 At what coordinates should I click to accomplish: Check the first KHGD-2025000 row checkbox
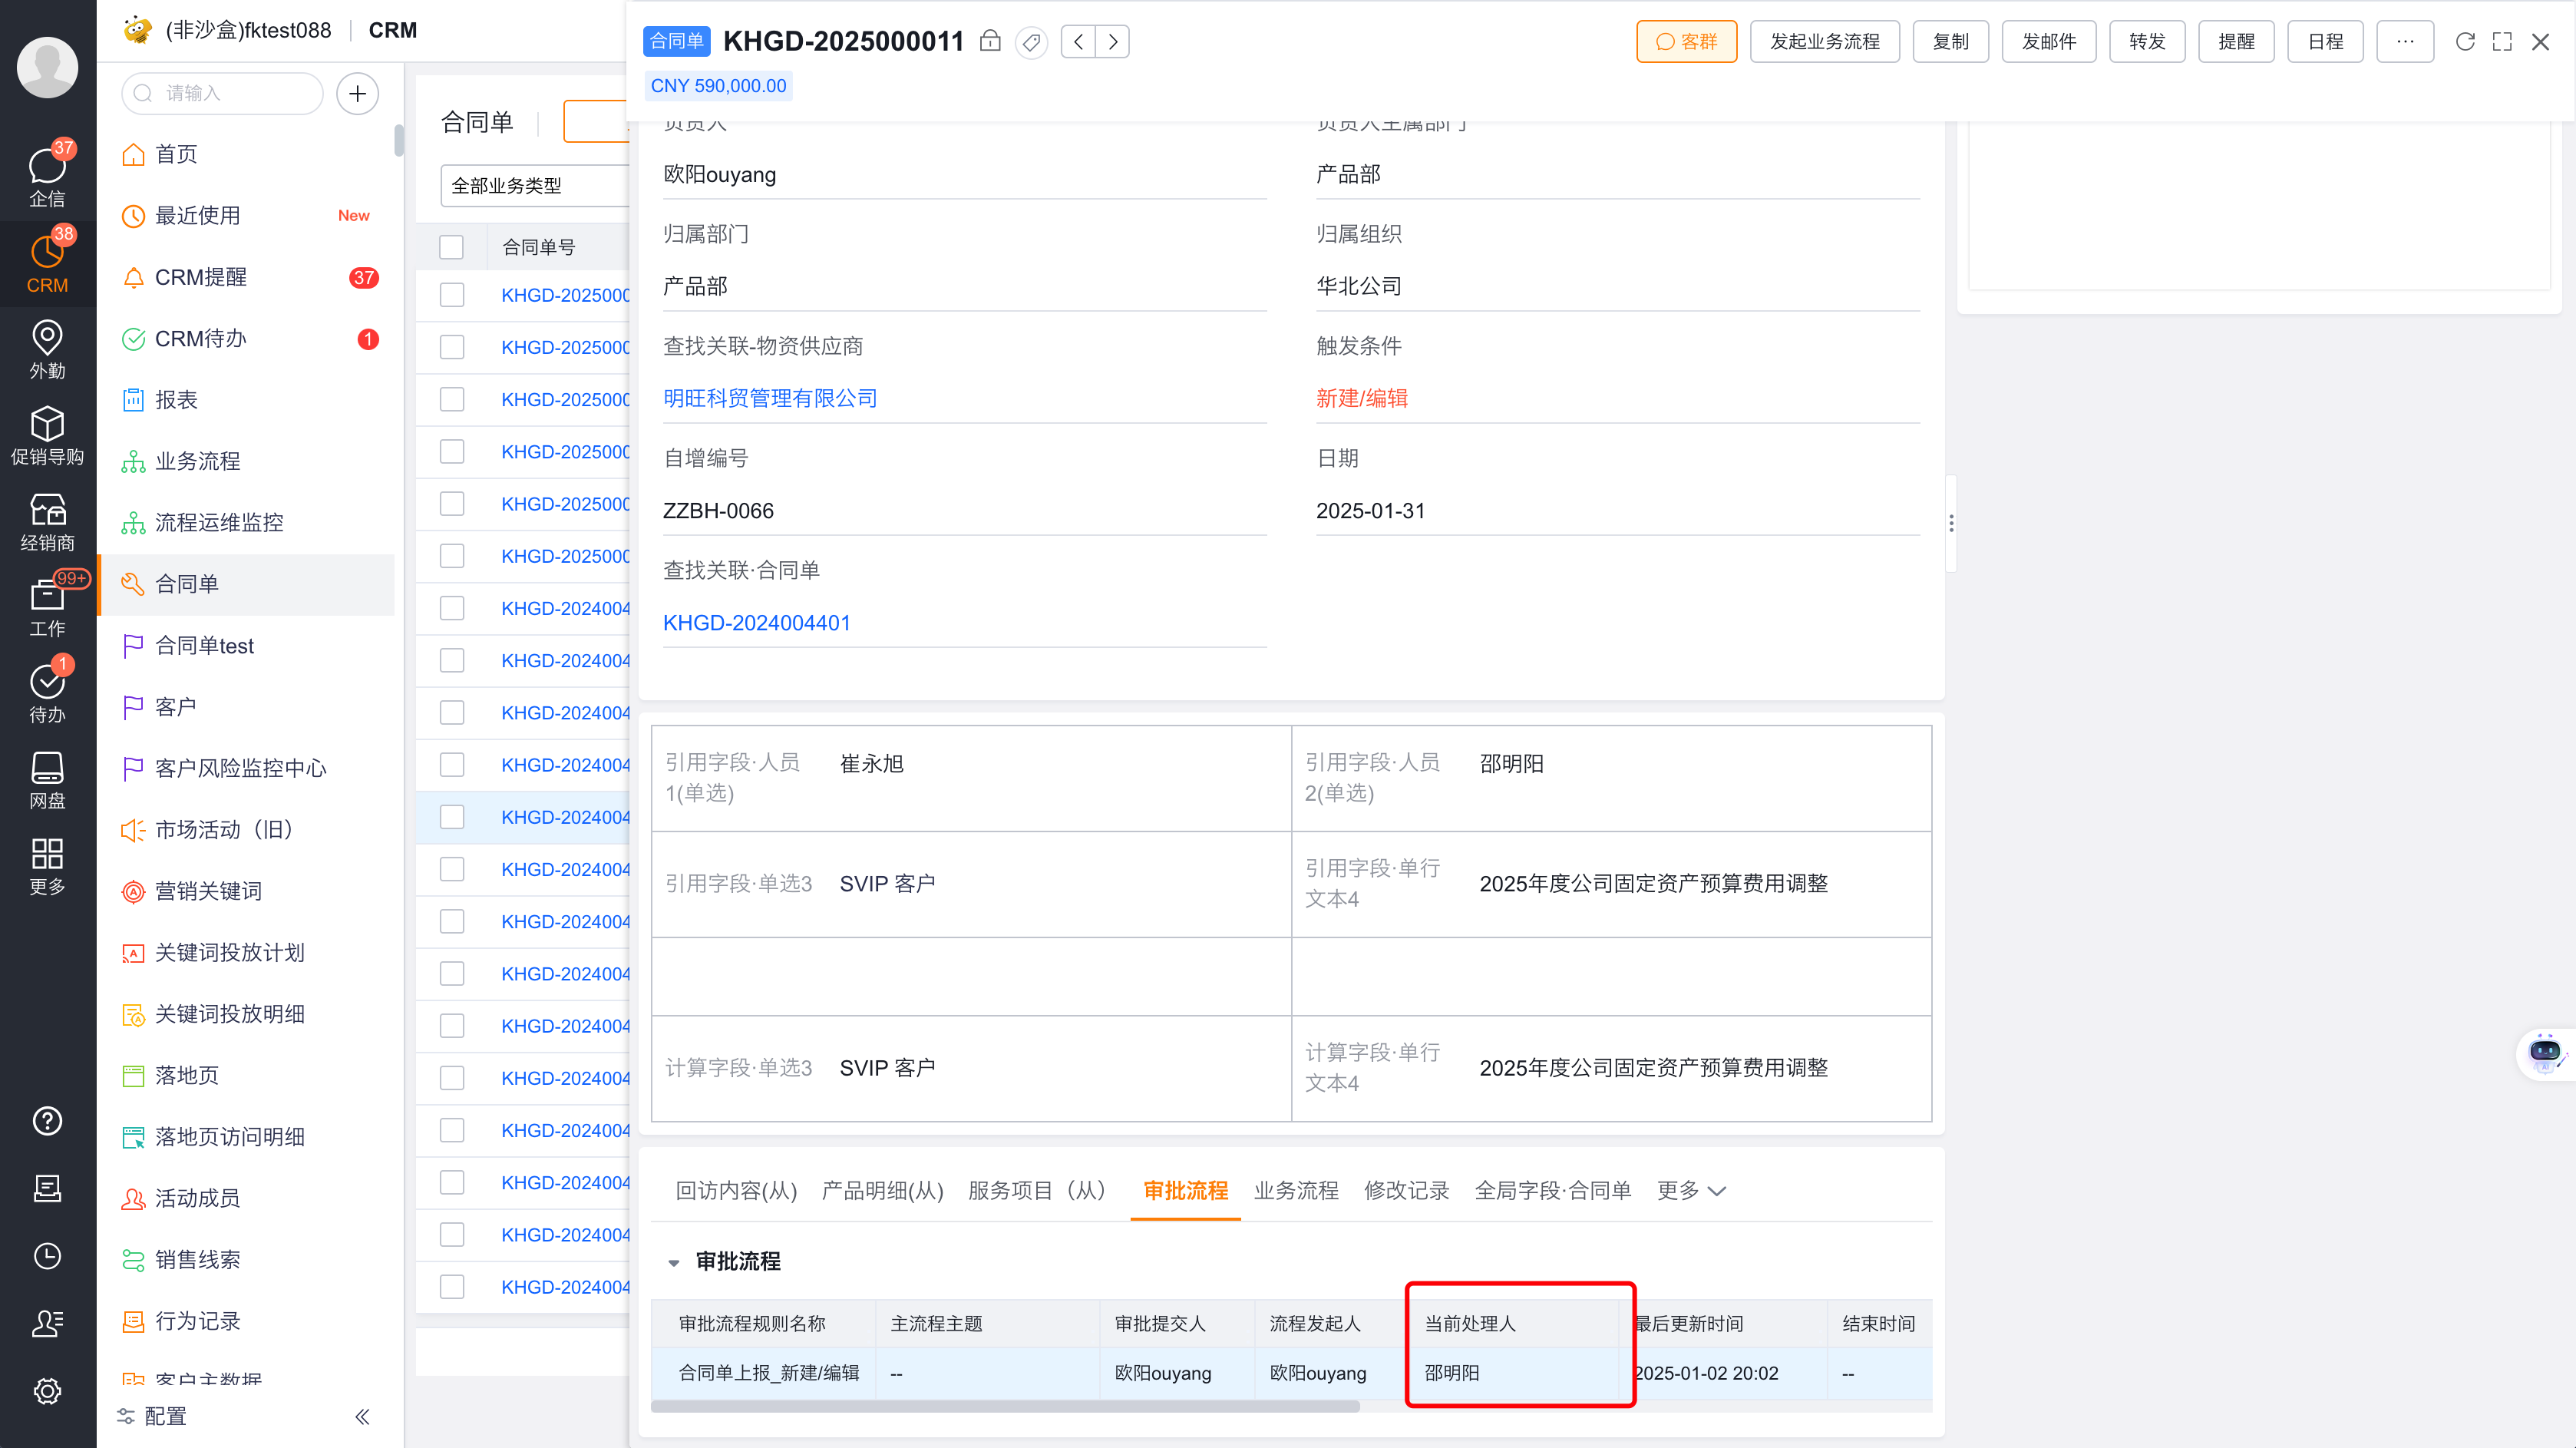[452, 295]
